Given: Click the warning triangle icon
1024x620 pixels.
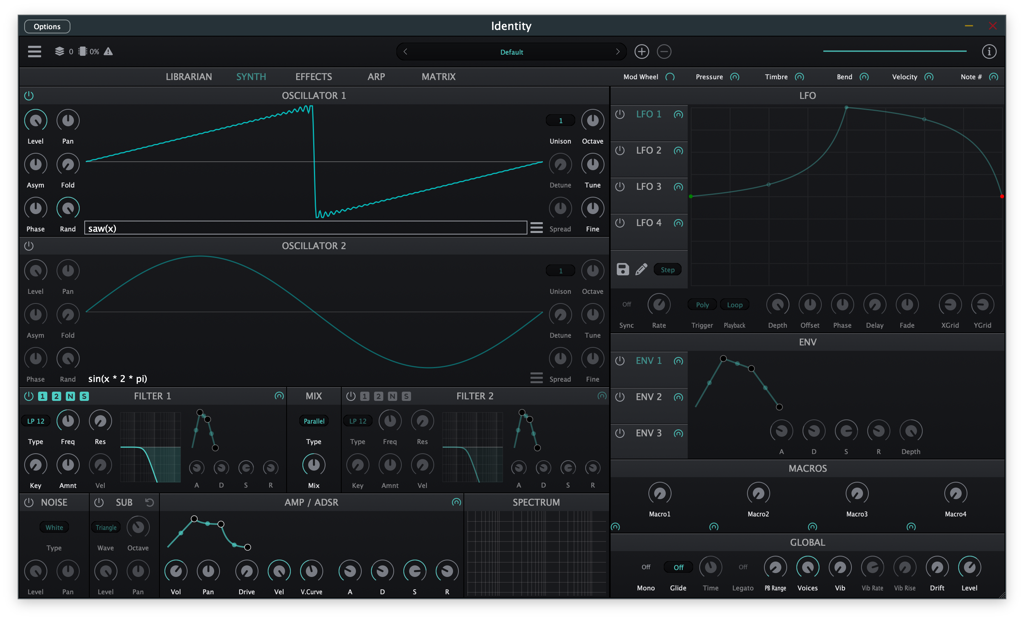Looking at the screenshot, I should (108, 52).
